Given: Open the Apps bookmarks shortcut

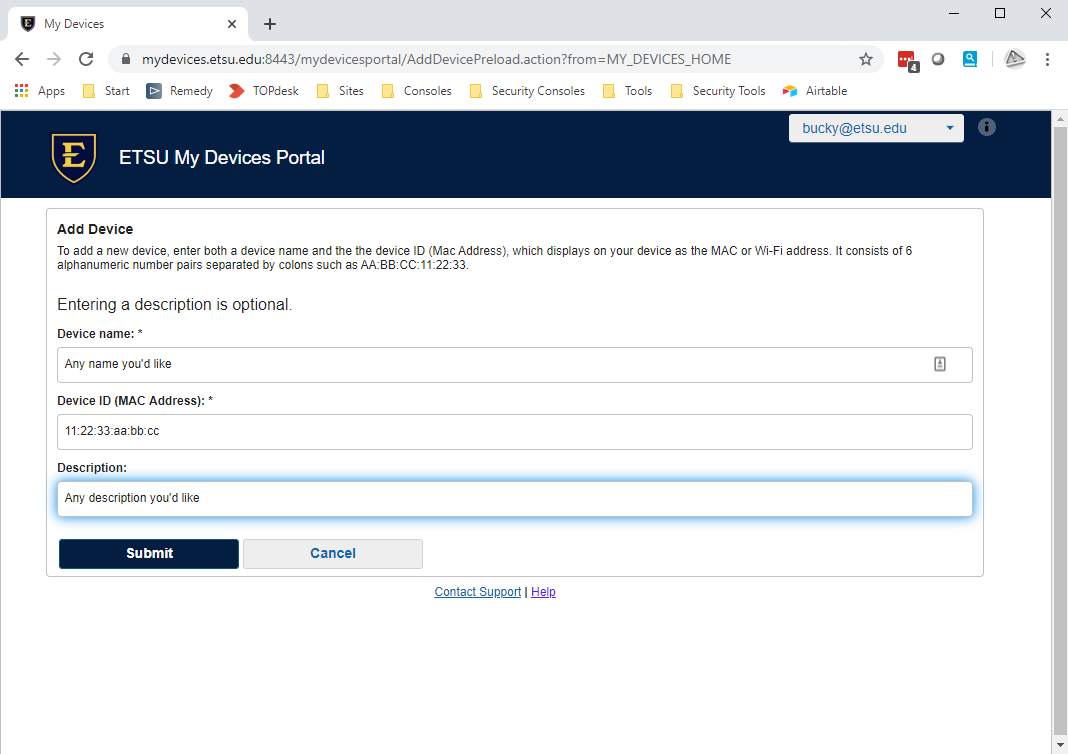Looking at the screenshot, I should 40,91.
